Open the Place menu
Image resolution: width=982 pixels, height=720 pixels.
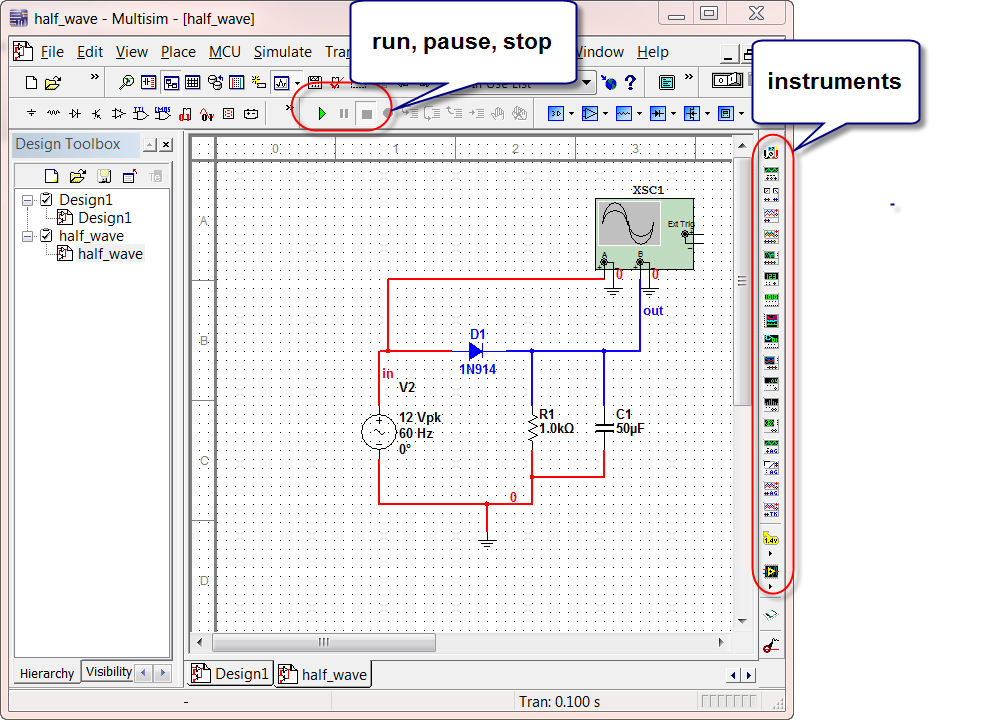point(178,52)
